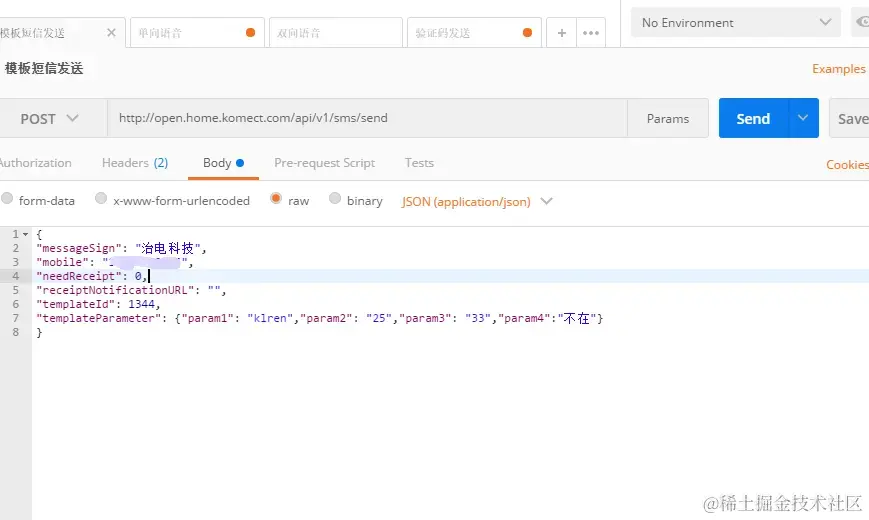Open the Authorization tab
Viewport: 869px width, 520px height.
[35, 163]
